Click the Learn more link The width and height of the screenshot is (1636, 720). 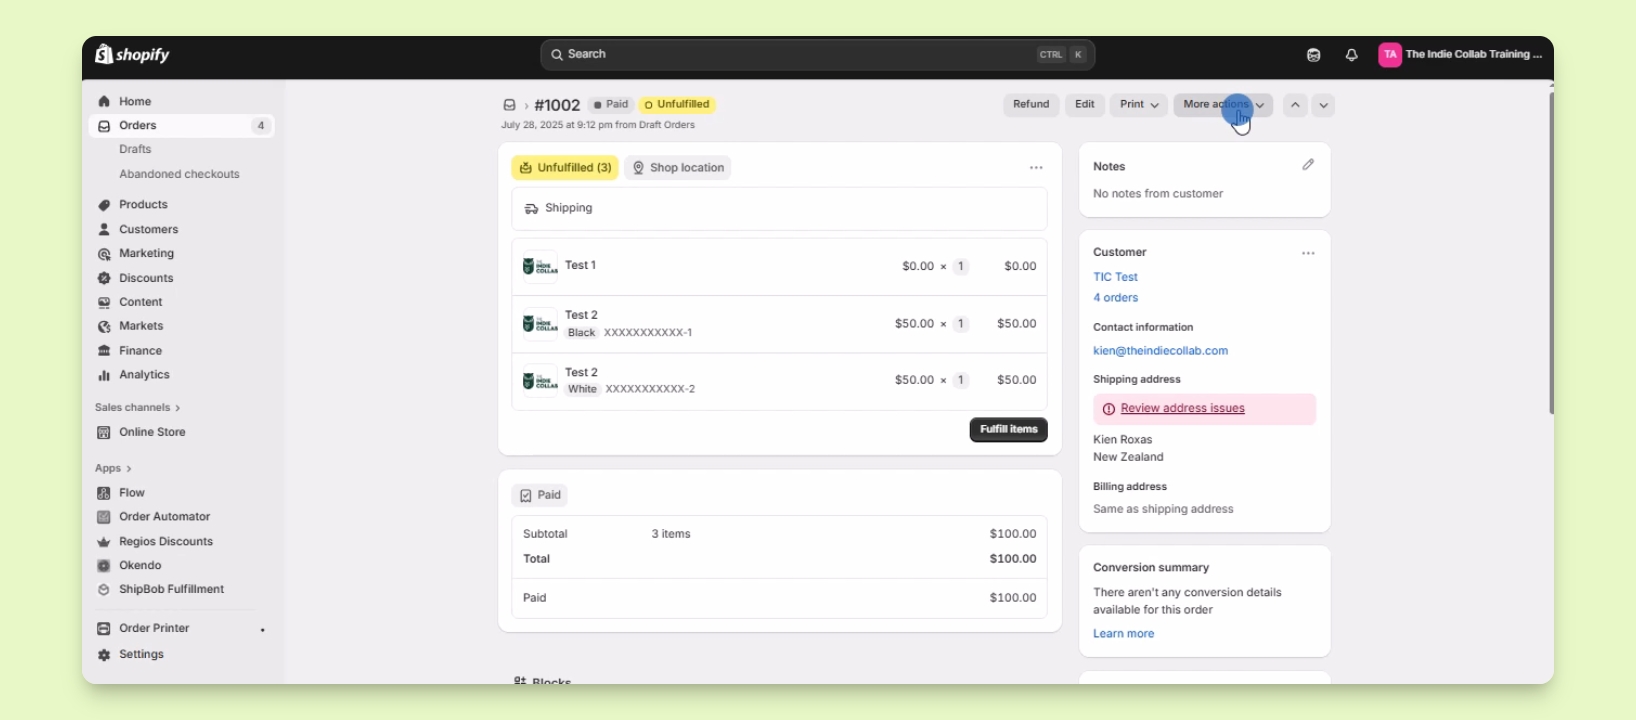[x=1123, y=634]
